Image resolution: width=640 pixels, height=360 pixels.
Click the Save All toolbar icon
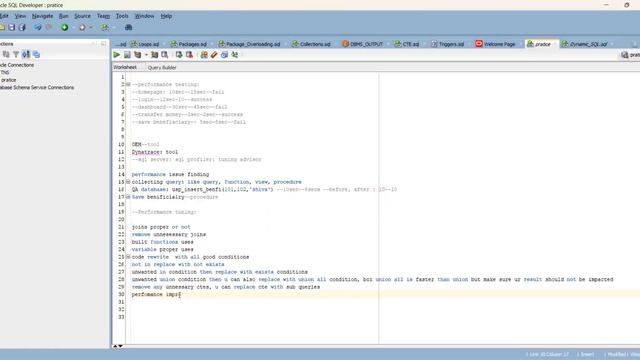(x=22, y=27)
